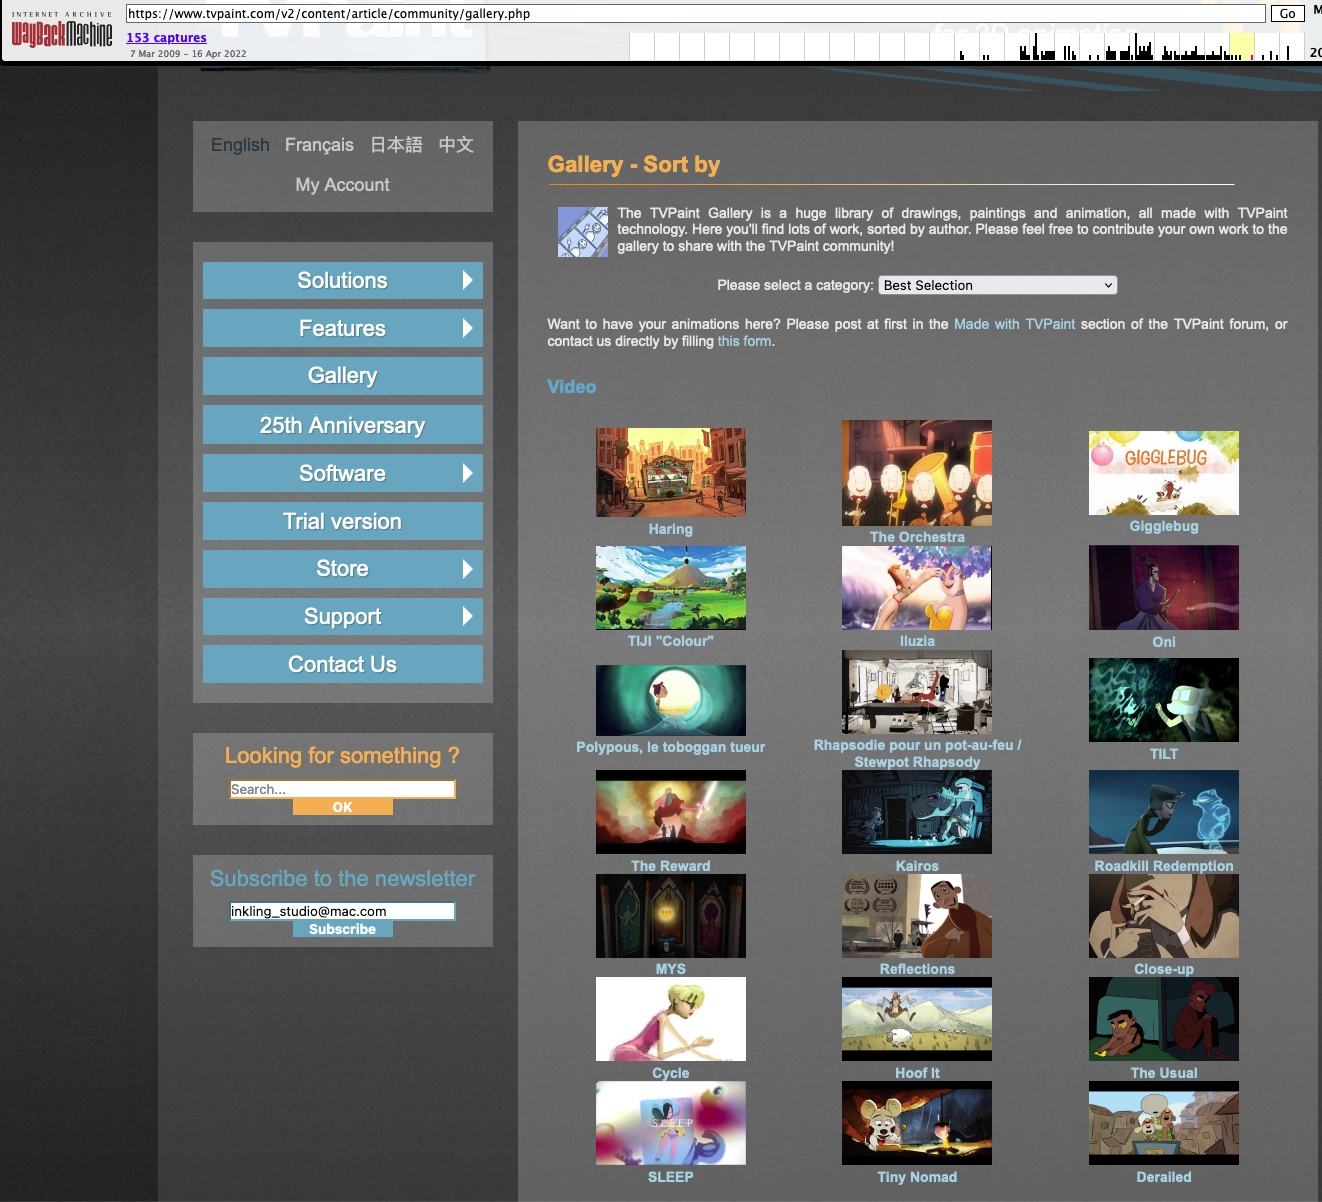This screenshot has height=1202, width=1322.
Task: Open My Account link
Action: 342,185
